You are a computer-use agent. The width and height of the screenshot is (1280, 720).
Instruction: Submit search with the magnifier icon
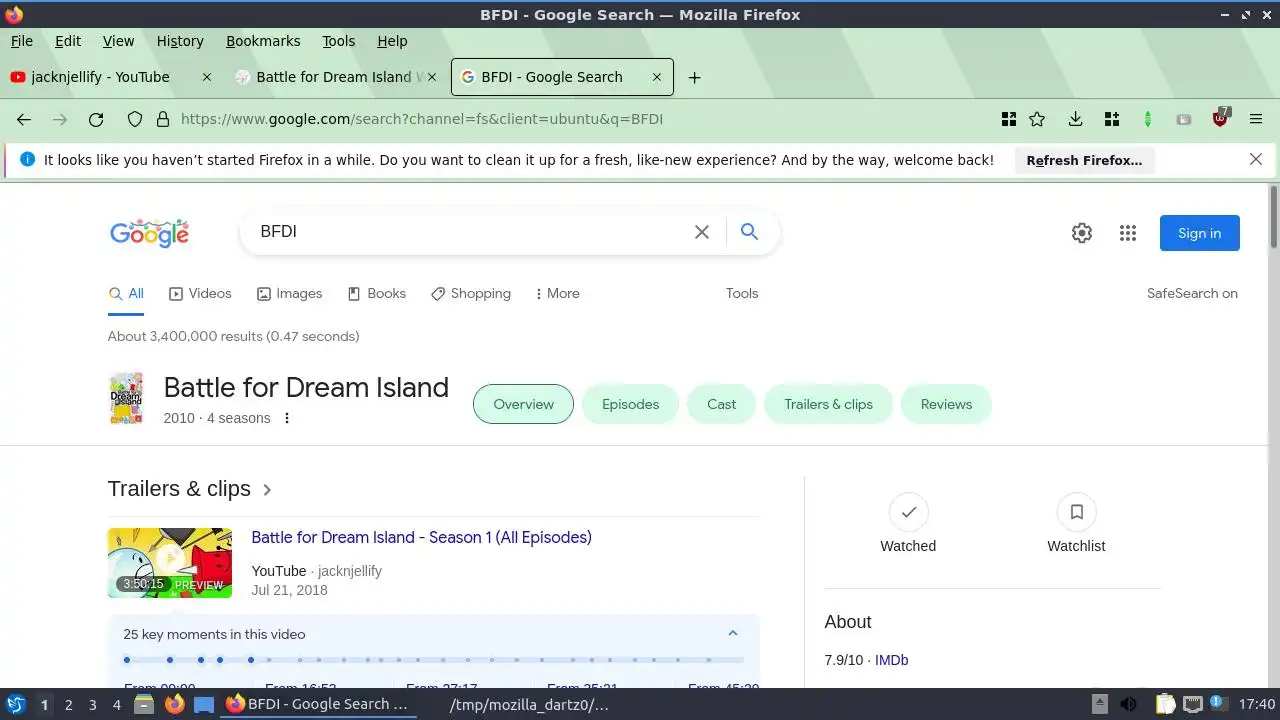click(749, 232)
